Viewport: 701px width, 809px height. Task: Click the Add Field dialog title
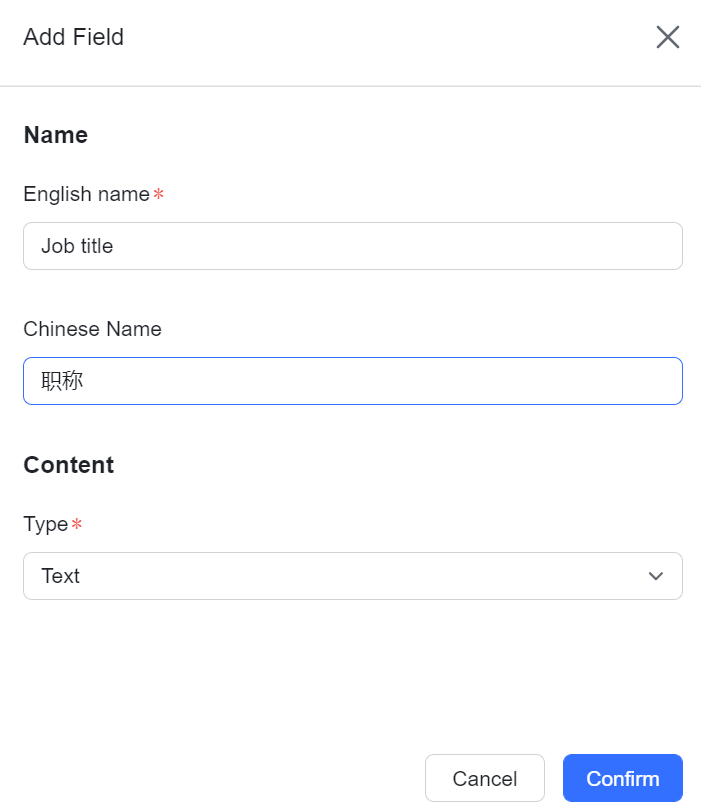click(73, 37)
